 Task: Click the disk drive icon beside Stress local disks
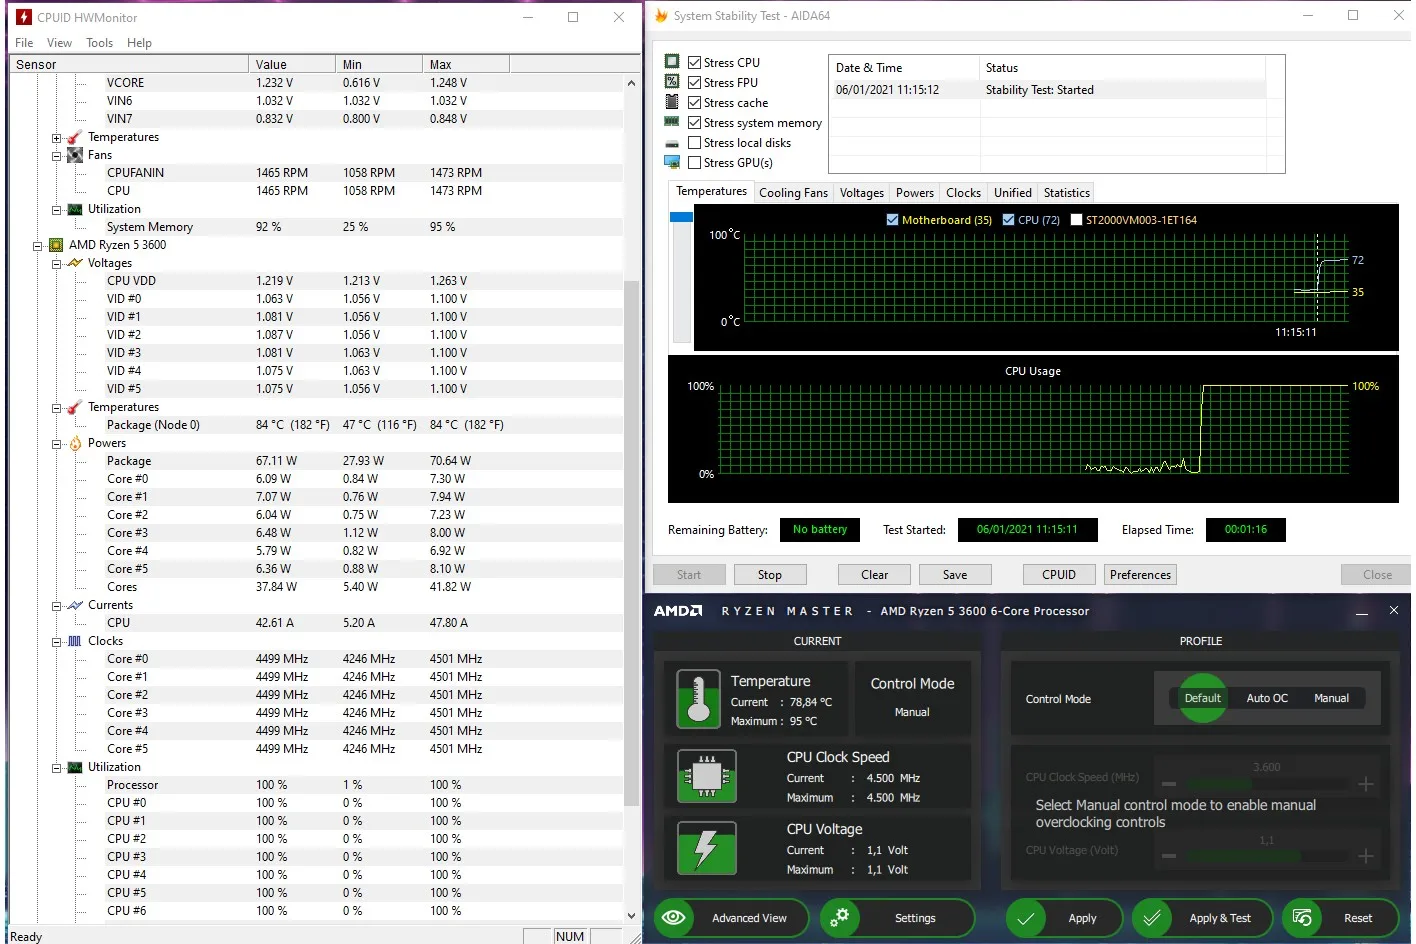coord(672,143)
